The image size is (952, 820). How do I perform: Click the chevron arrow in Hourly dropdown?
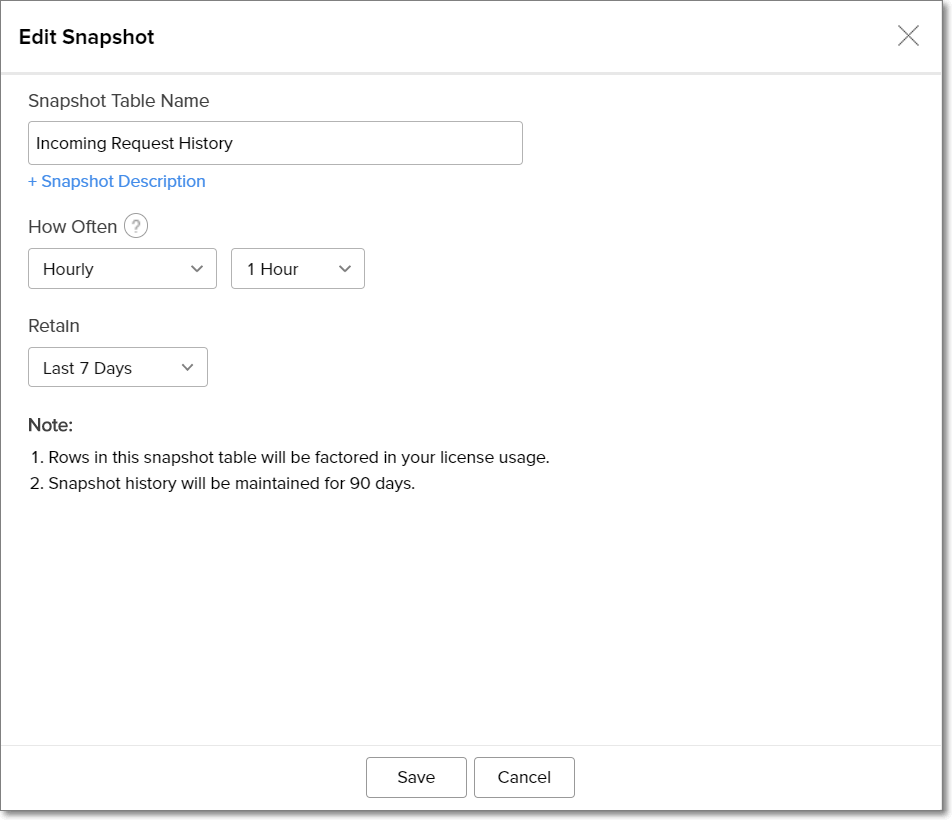pyautogui.click(x=196, y=269)
